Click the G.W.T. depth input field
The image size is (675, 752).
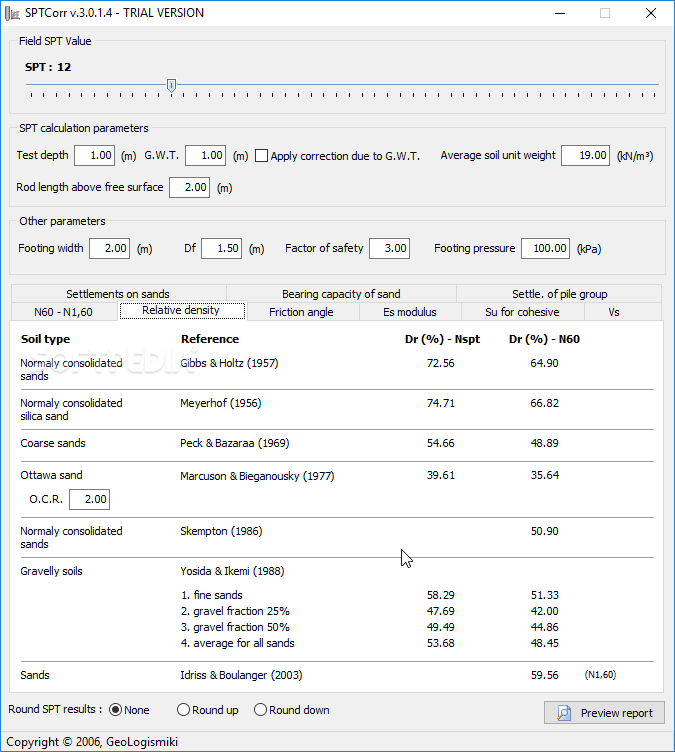pos(205,155)
